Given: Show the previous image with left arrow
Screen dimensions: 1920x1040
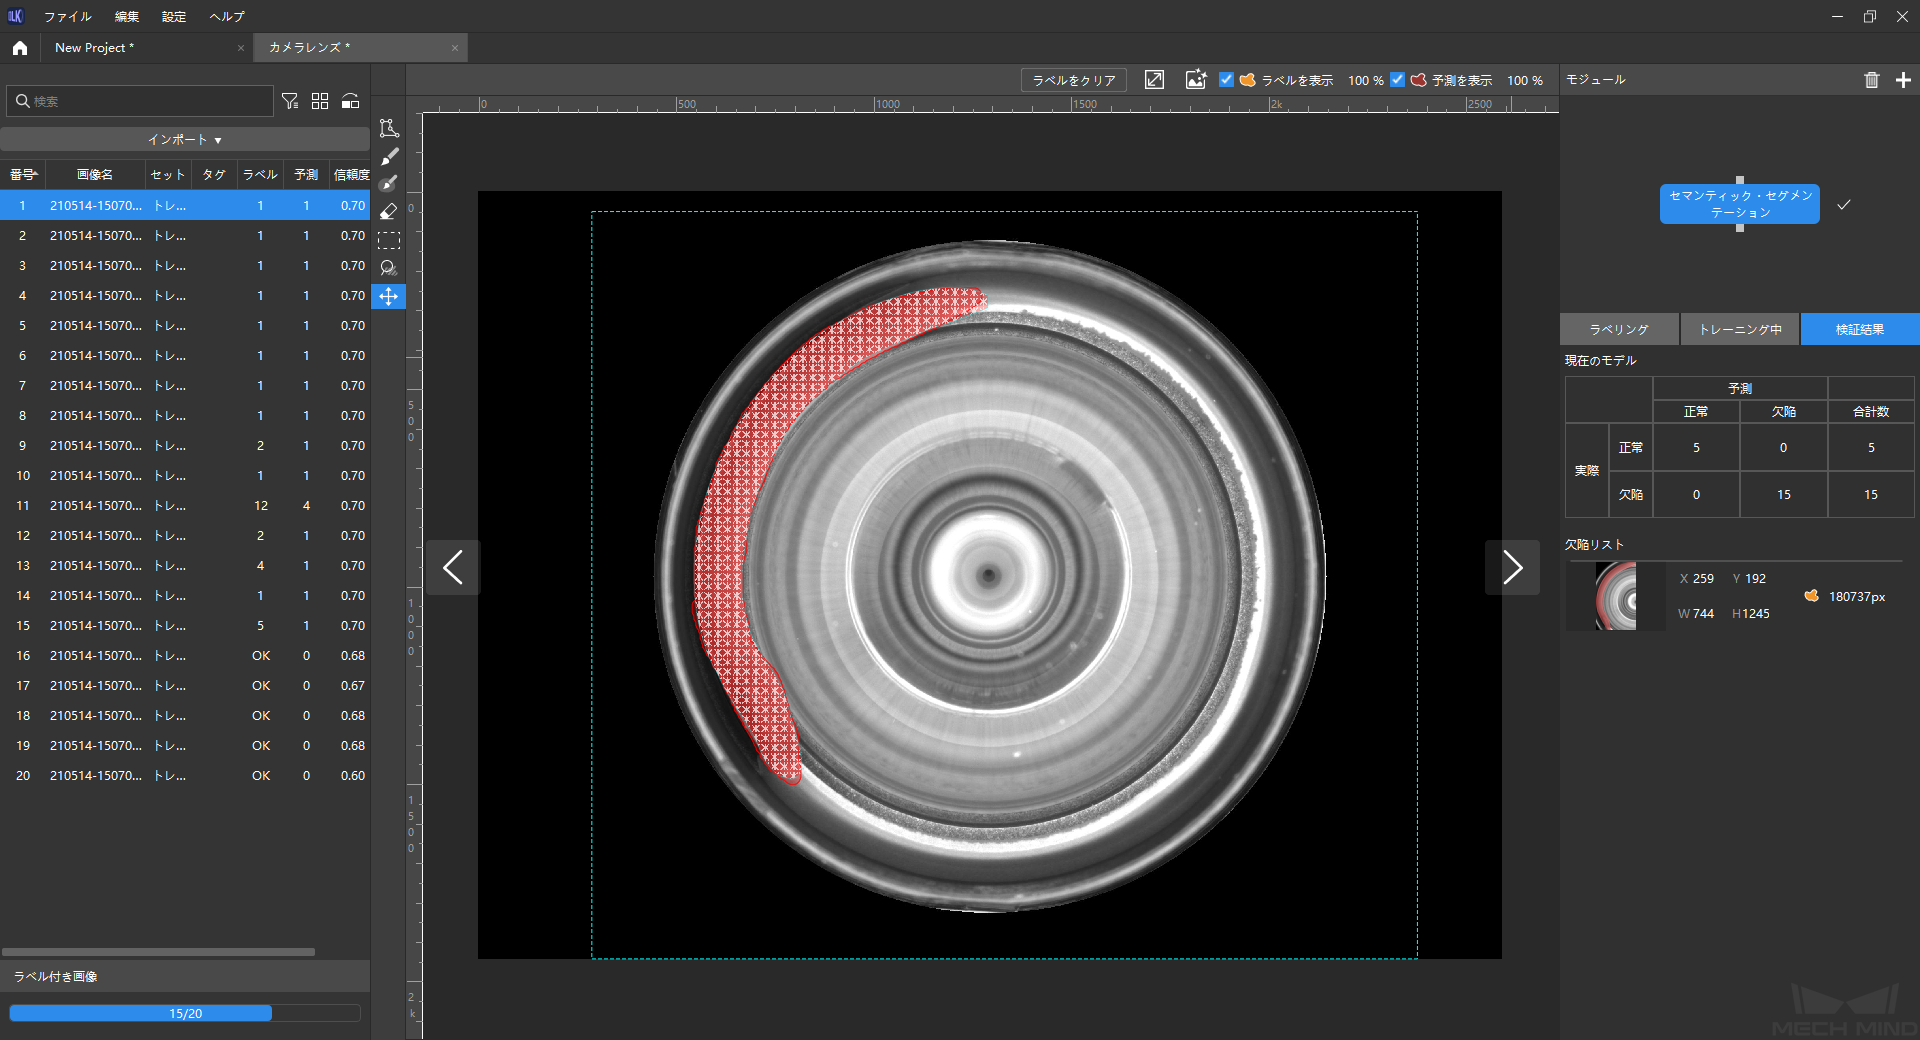Looking at the screenshot, I should click(x=453, y=567).
